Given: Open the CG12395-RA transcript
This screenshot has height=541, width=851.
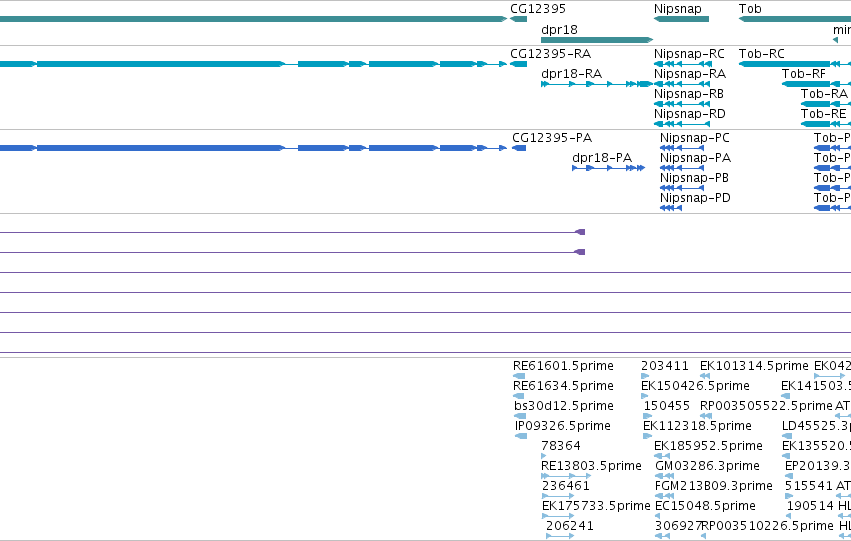Looking at the screenshot, I should pos(550,54).
